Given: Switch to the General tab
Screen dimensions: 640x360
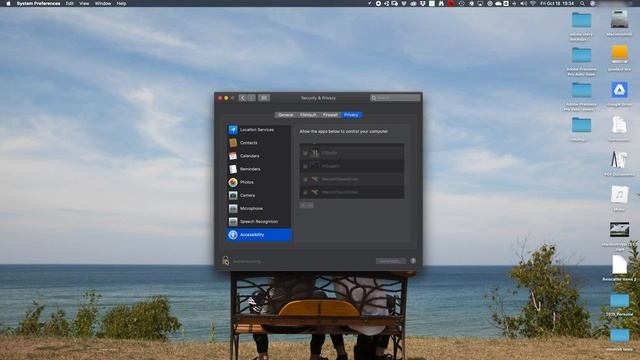Looking at the screenshot, I should point(286,115).
